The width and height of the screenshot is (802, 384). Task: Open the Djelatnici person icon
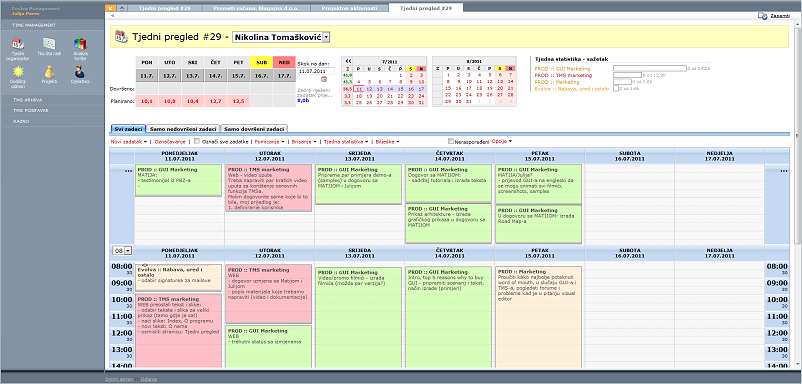pyautogui.click(x=80, y=71)
